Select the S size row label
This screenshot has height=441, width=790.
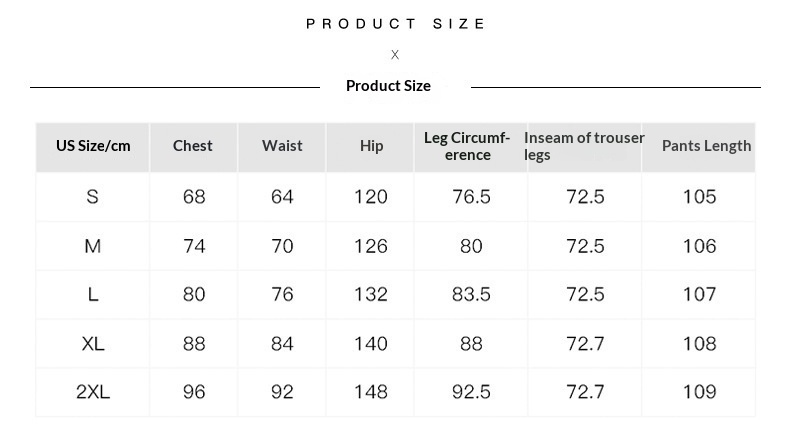click(93, 197)
